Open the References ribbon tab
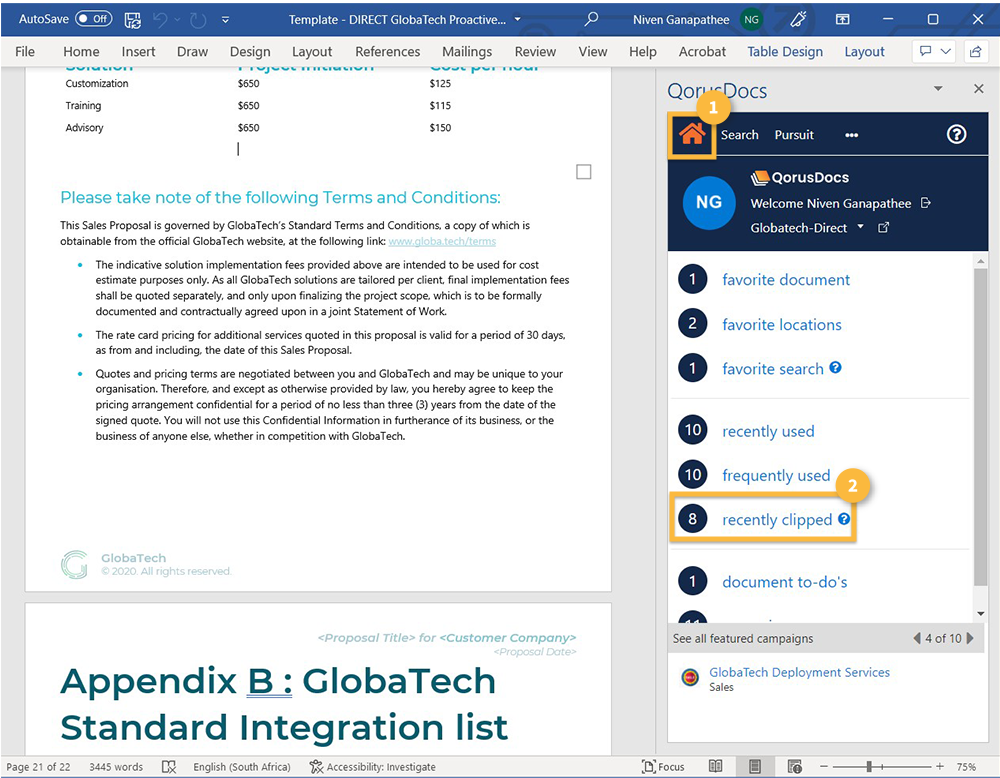The image size is (1000, 778). [x=387, y=52]
